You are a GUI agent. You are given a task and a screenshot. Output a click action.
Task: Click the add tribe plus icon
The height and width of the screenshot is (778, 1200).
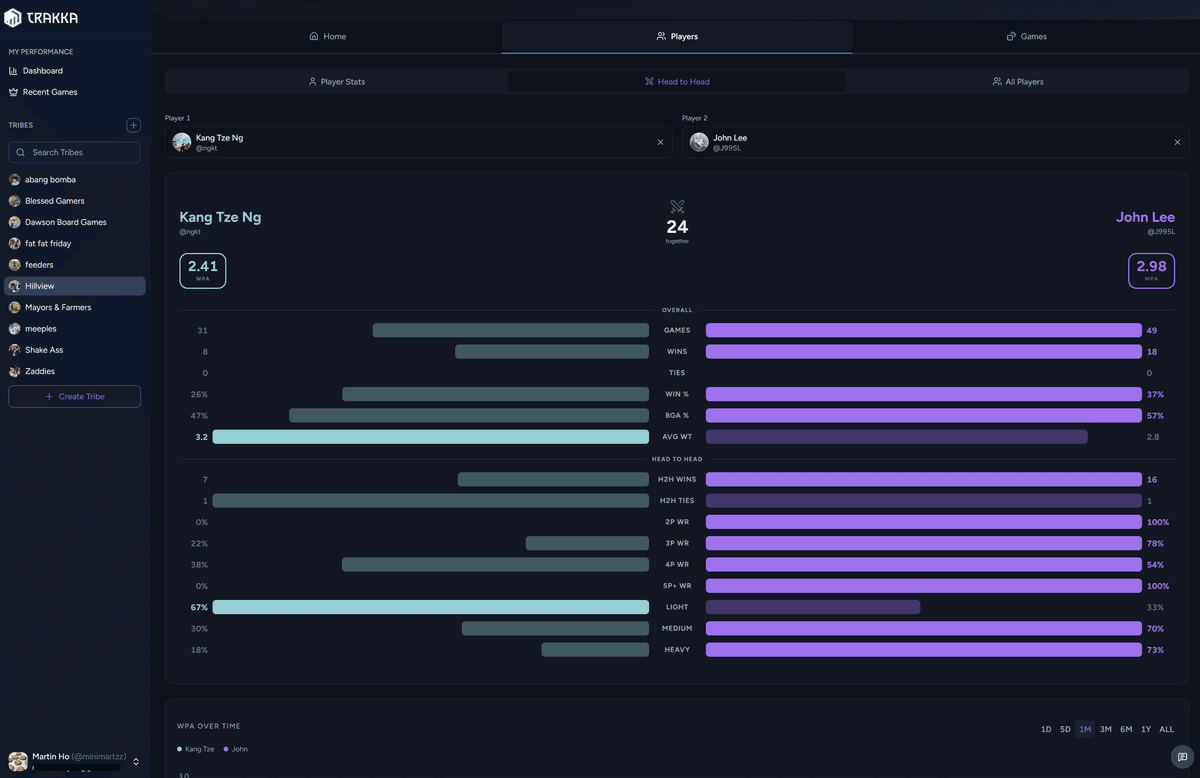[133, 125]
